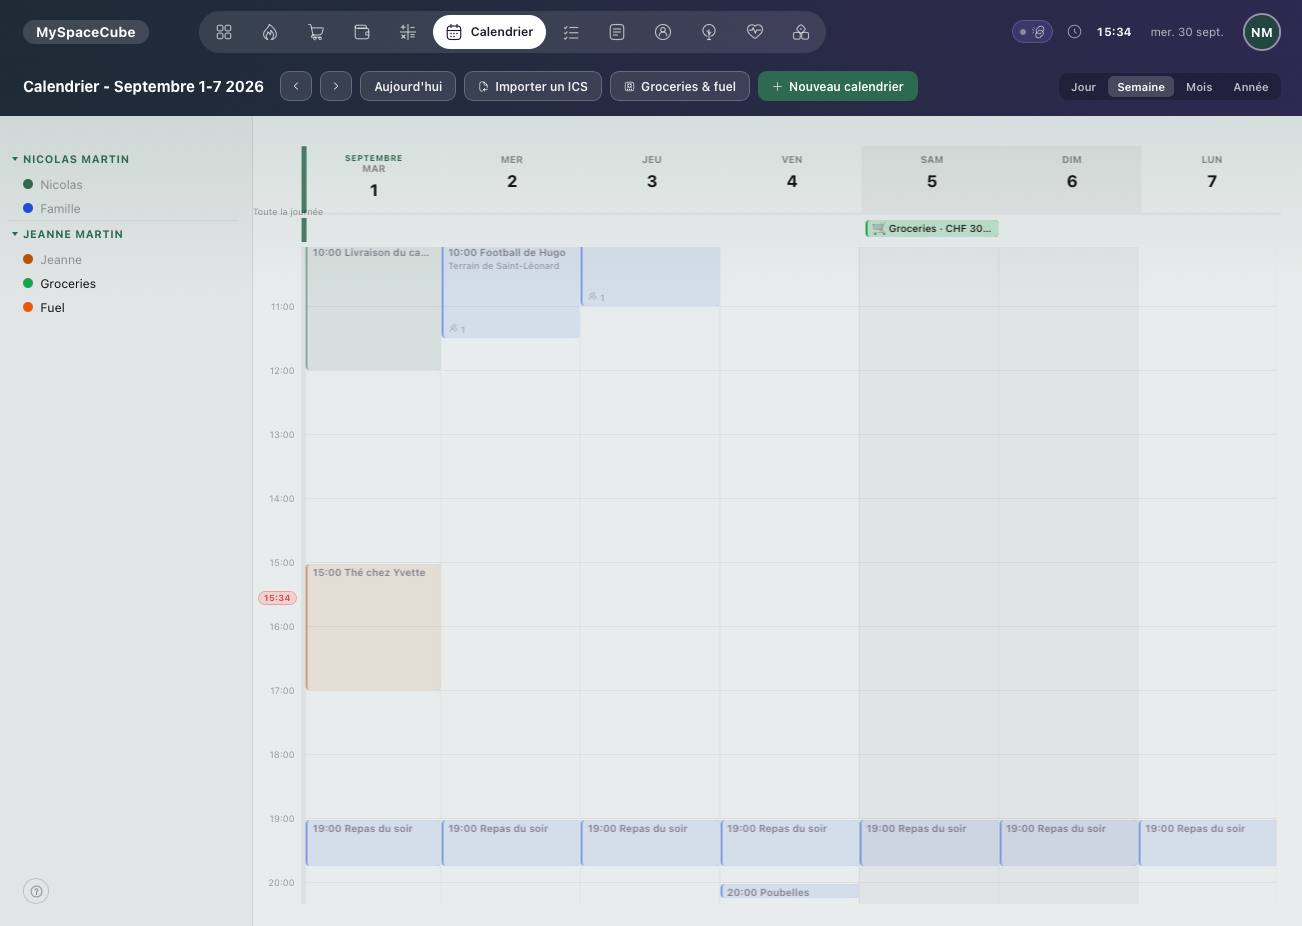1302x926 pixels.
Task: Create a Nouveau calendrier
Action: click(838, 86)
